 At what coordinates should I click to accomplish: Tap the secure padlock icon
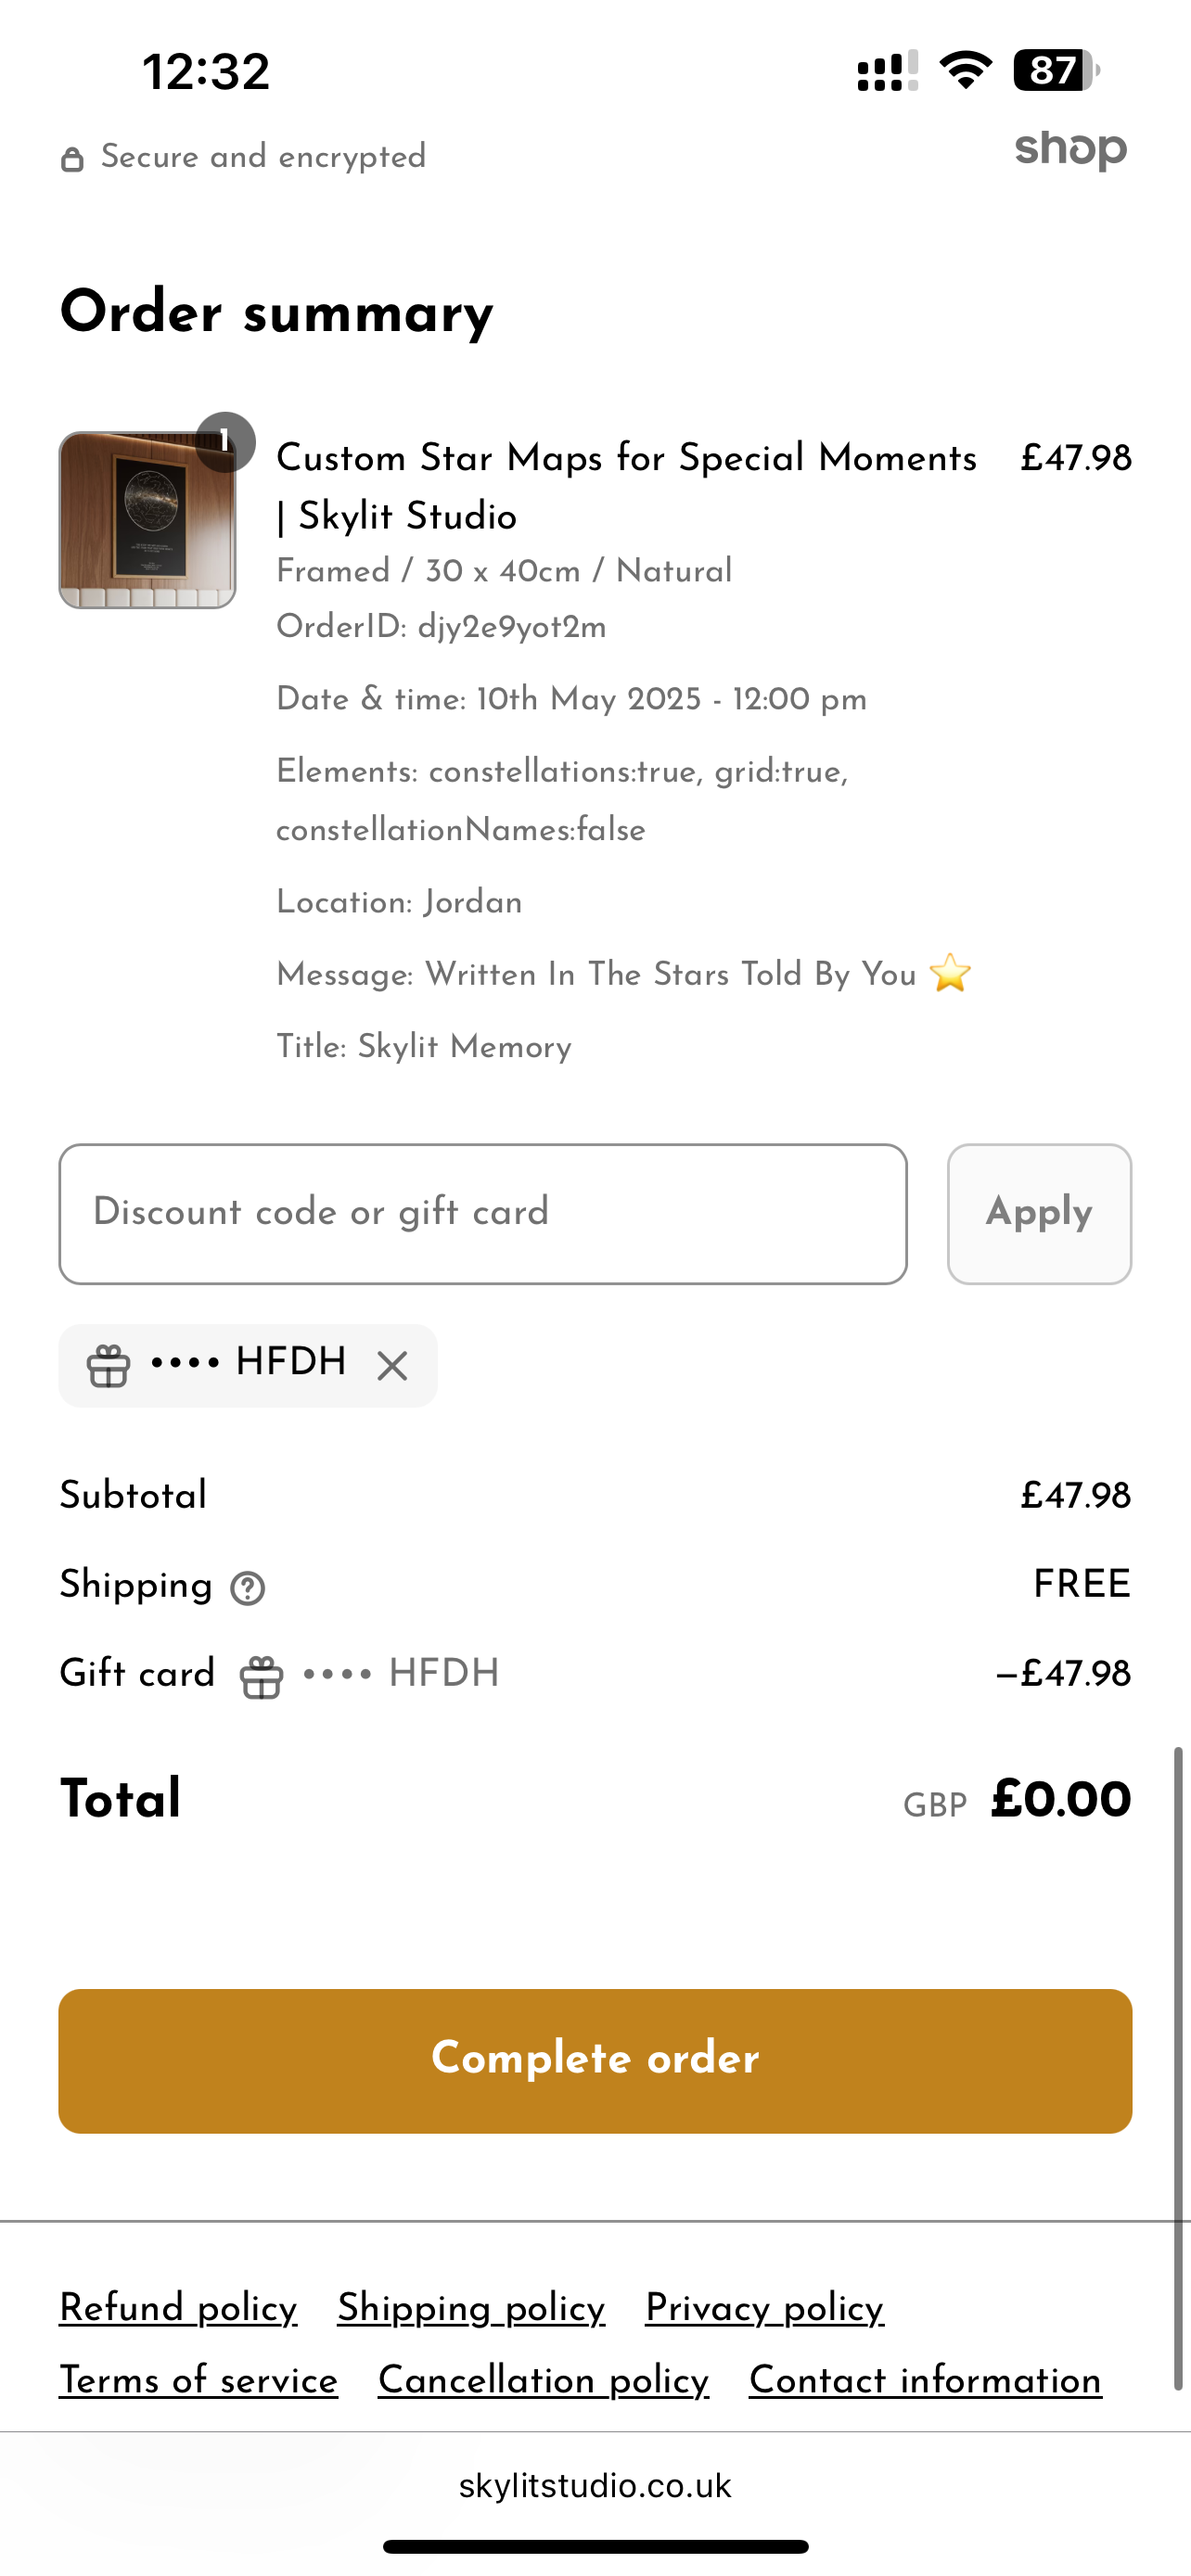click(x=72, y=159)
